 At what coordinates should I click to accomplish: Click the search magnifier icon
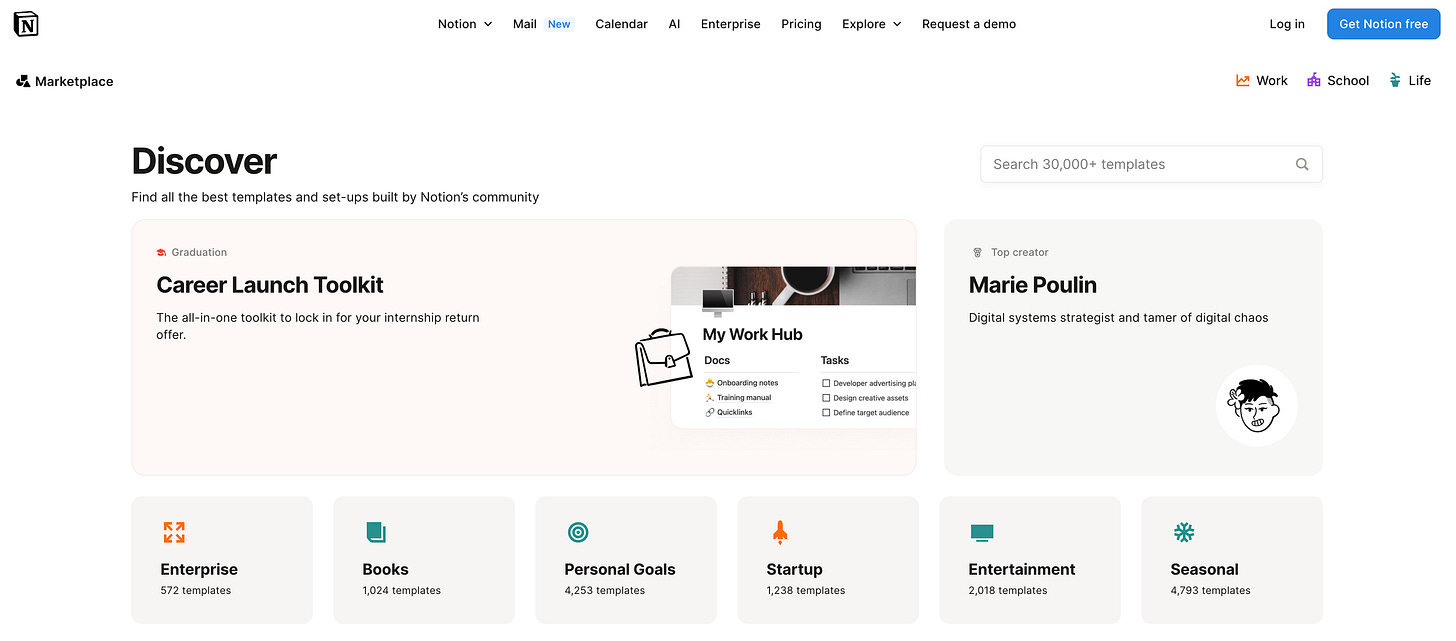[1302, 164]
